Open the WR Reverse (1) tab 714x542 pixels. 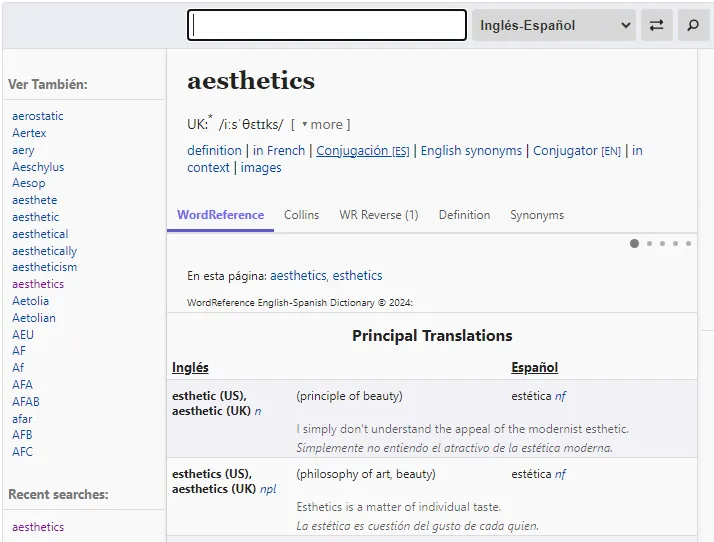pyautogui.click(x=378, y=215)
